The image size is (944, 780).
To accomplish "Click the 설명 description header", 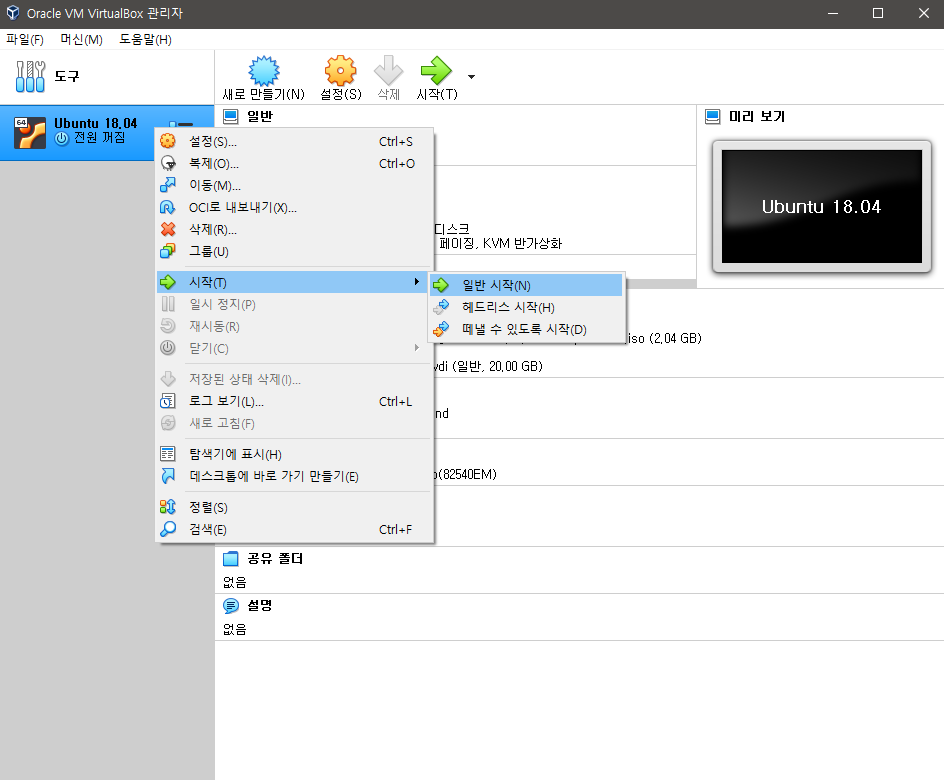I will (259, 605).
